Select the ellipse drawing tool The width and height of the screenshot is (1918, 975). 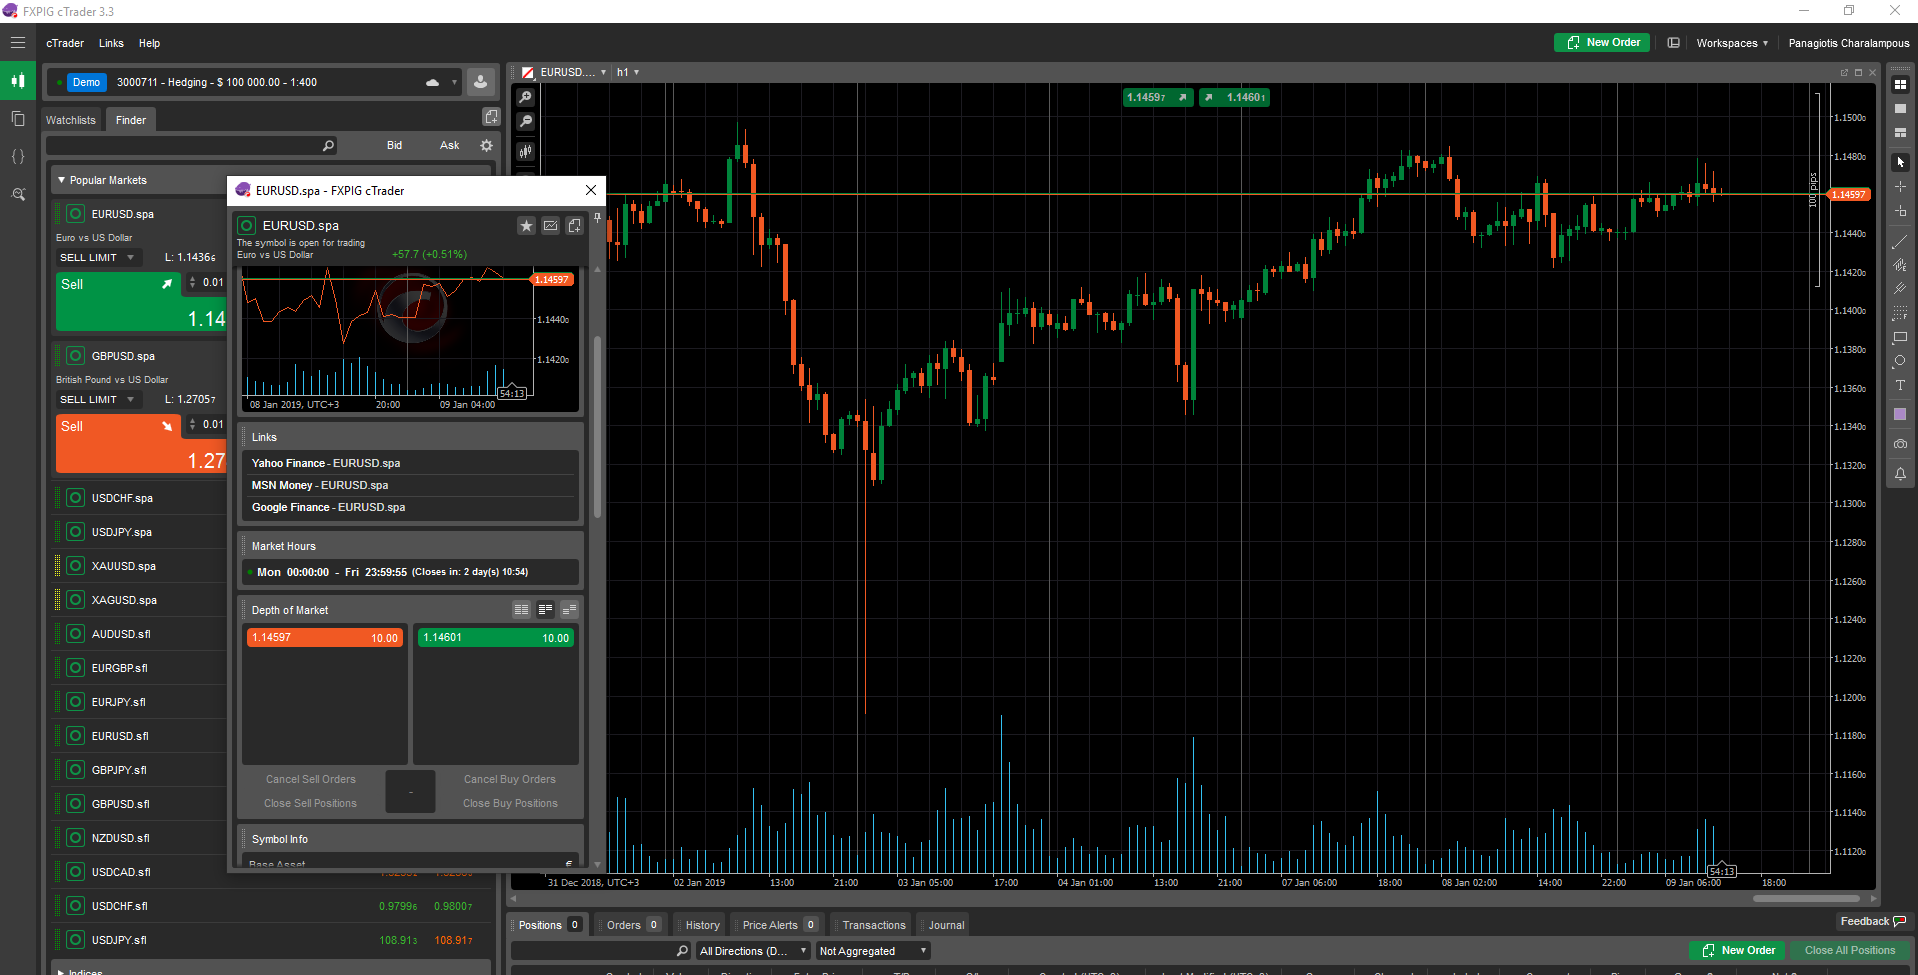(x=1900, y=362)
